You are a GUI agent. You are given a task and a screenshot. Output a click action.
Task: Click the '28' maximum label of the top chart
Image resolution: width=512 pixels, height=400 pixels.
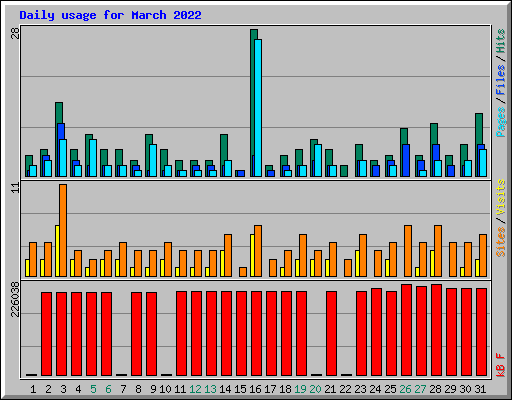15,33
